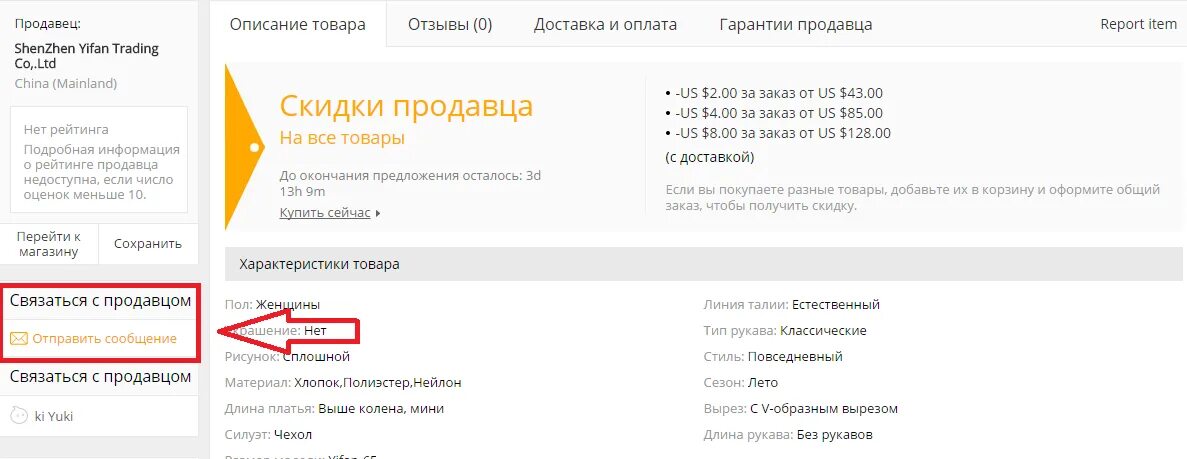Click the Скидки продавца banner heading

tap(407, 106)
